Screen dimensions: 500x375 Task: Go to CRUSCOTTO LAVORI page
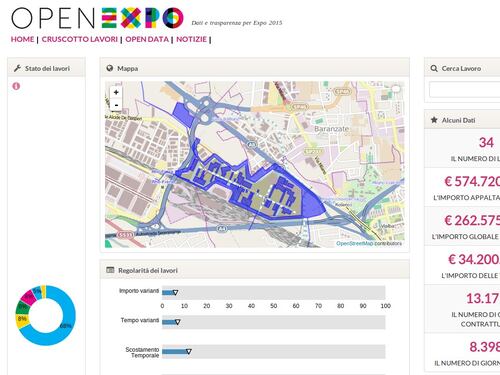[80, 39]
